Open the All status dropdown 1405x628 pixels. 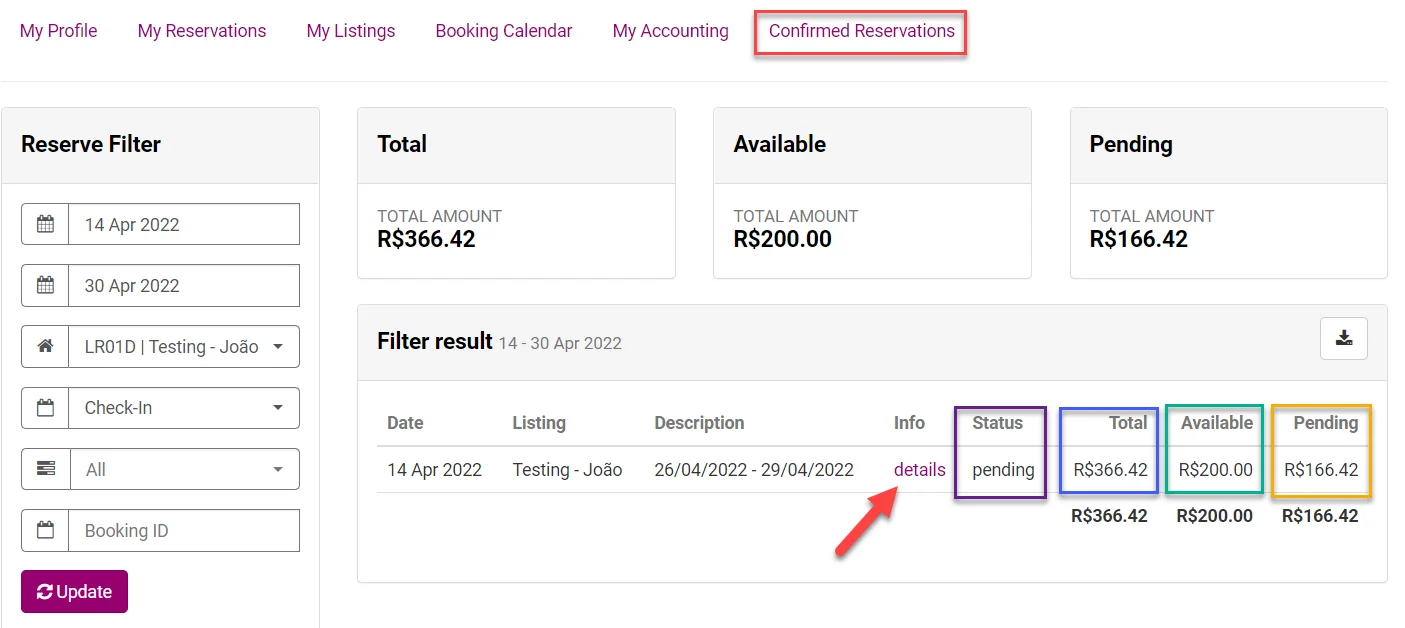[x=184, y=469]
